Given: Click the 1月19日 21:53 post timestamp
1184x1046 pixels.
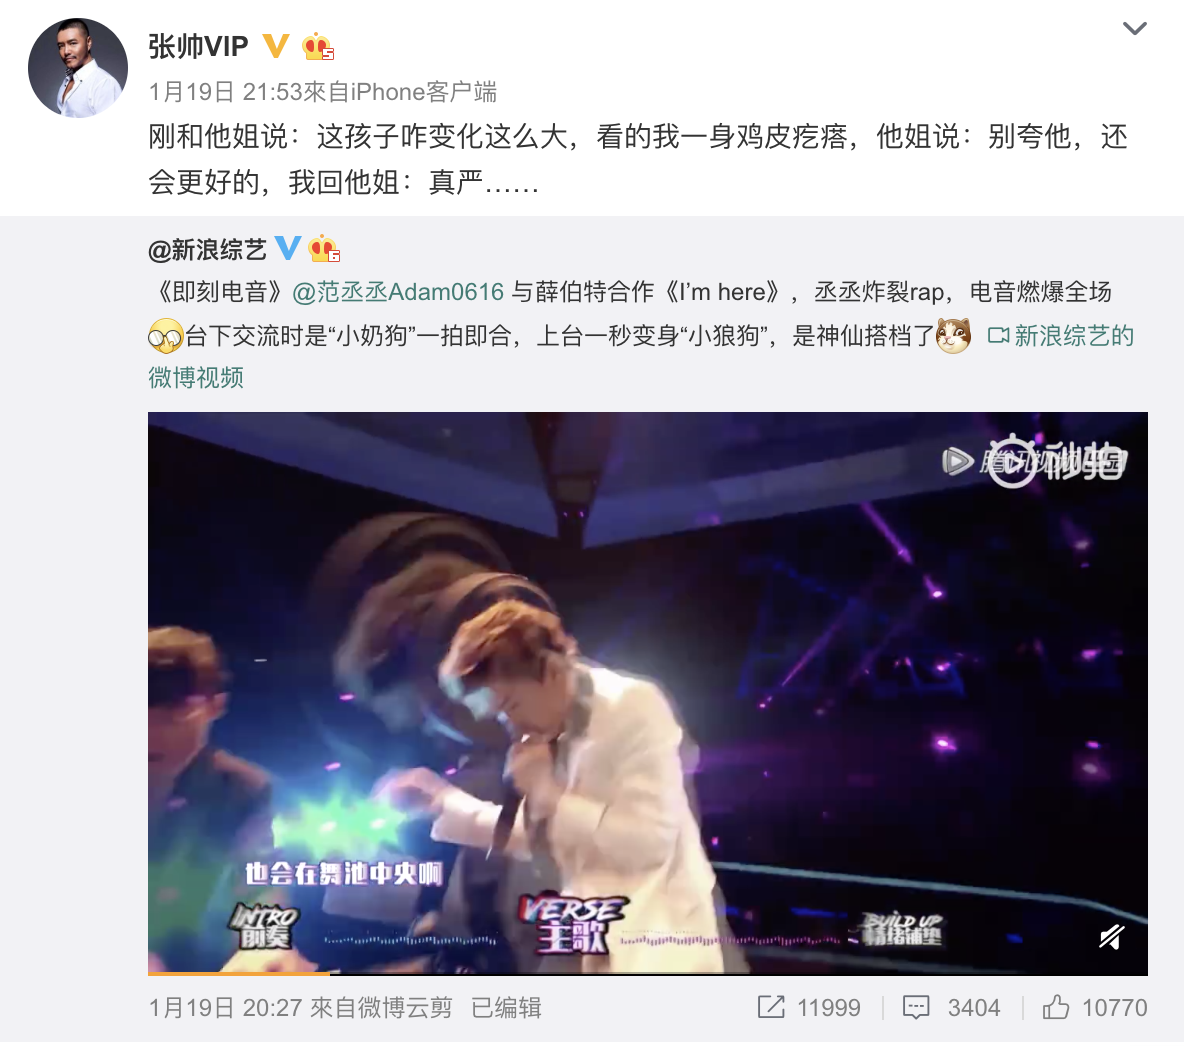Looking at the screenshot, I should [225, 92].
